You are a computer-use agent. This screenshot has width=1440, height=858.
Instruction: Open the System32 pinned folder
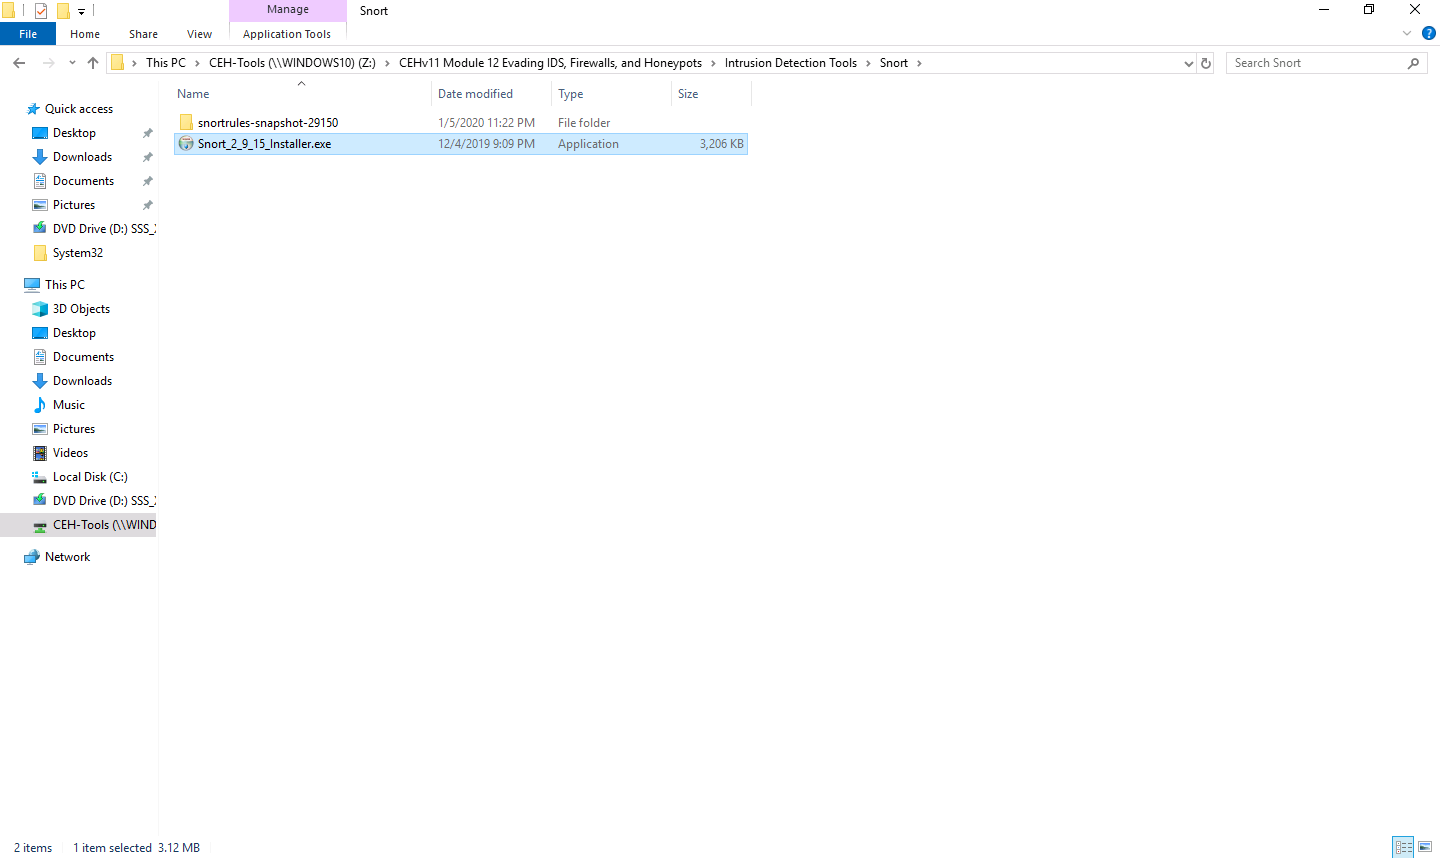78,253
